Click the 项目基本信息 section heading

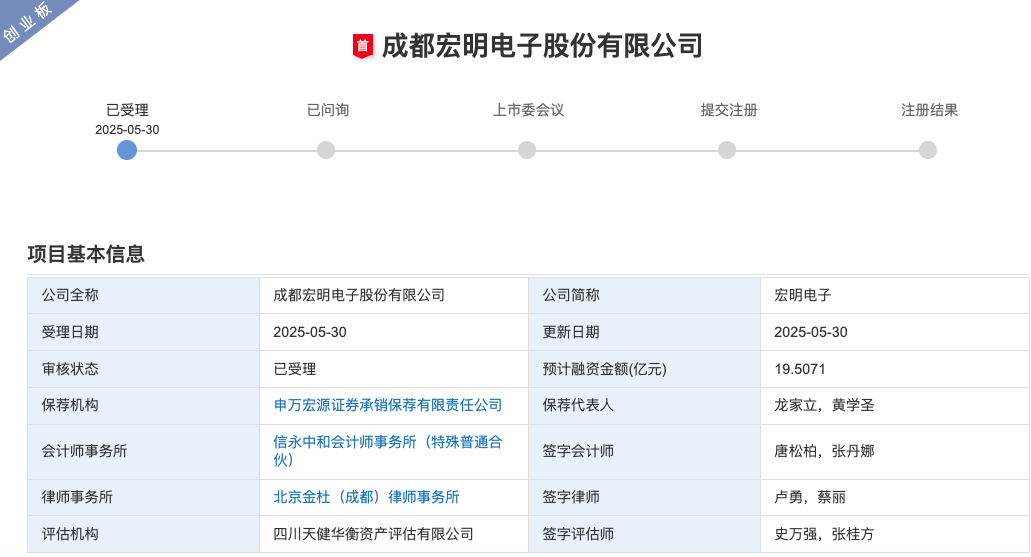click(86, 254)
